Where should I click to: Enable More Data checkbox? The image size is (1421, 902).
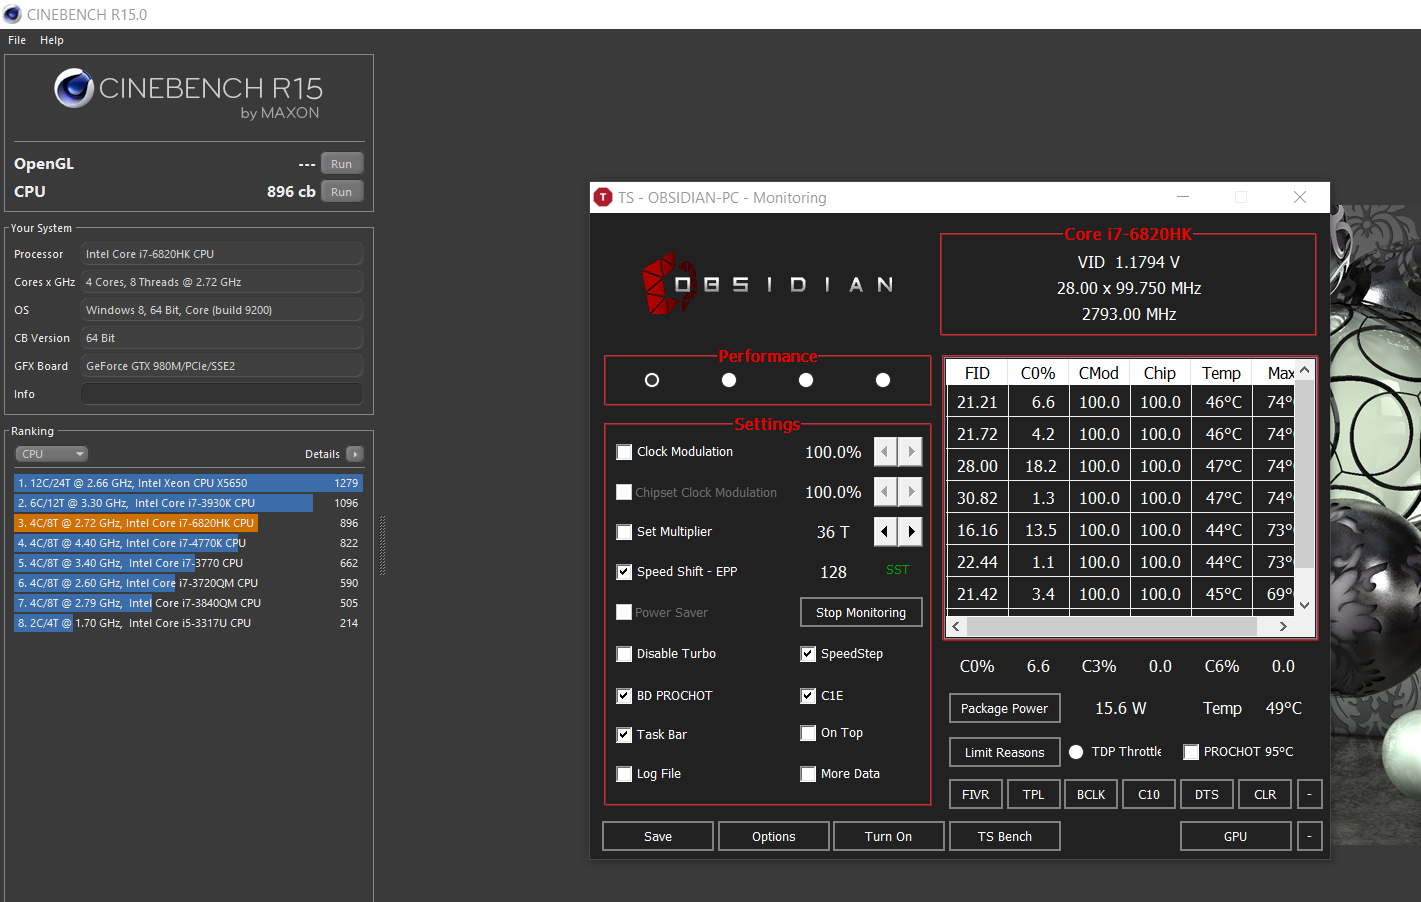point(808,774)
